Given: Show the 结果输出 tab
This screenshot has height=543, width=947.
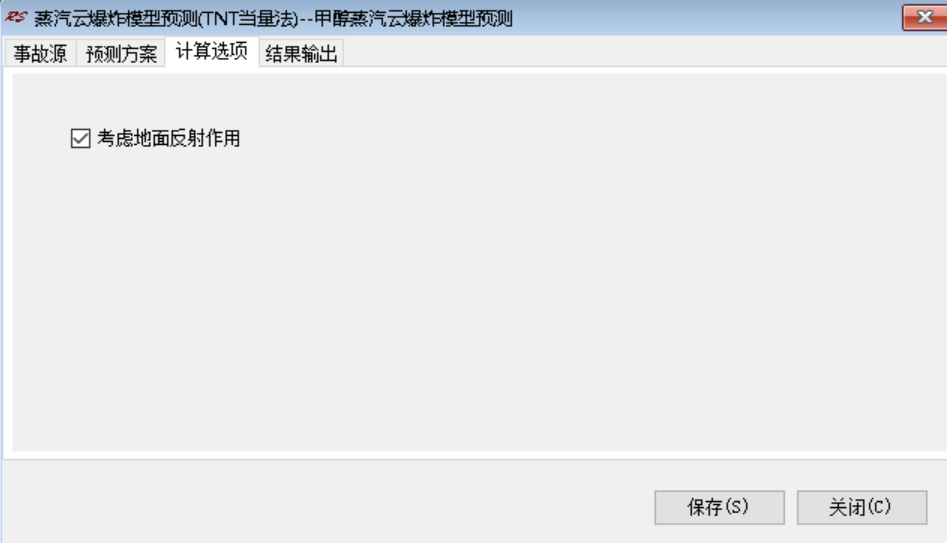Looking at the screenshot, I should pos(301,54).
